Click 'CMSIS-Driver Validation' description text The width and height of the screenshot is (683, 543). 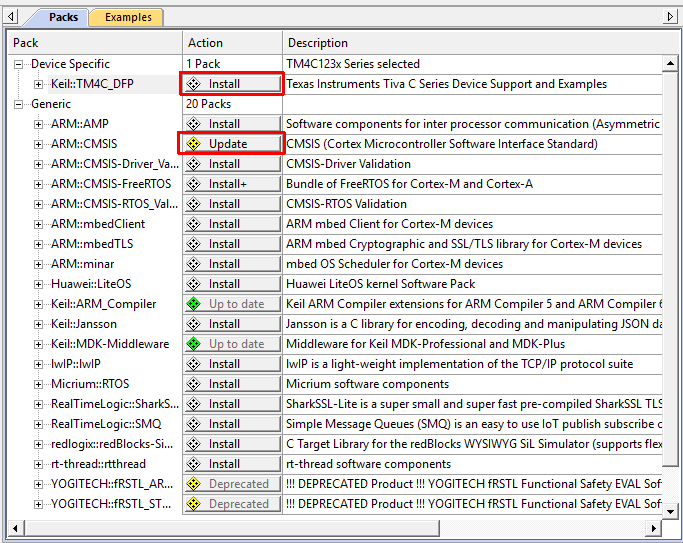[348, 164]
